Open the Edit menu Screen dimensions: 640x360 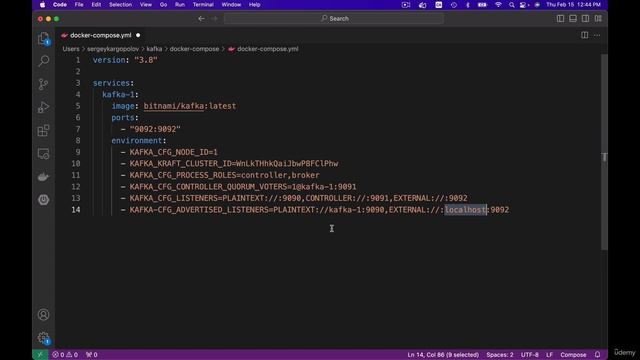[x=96, y=4]
